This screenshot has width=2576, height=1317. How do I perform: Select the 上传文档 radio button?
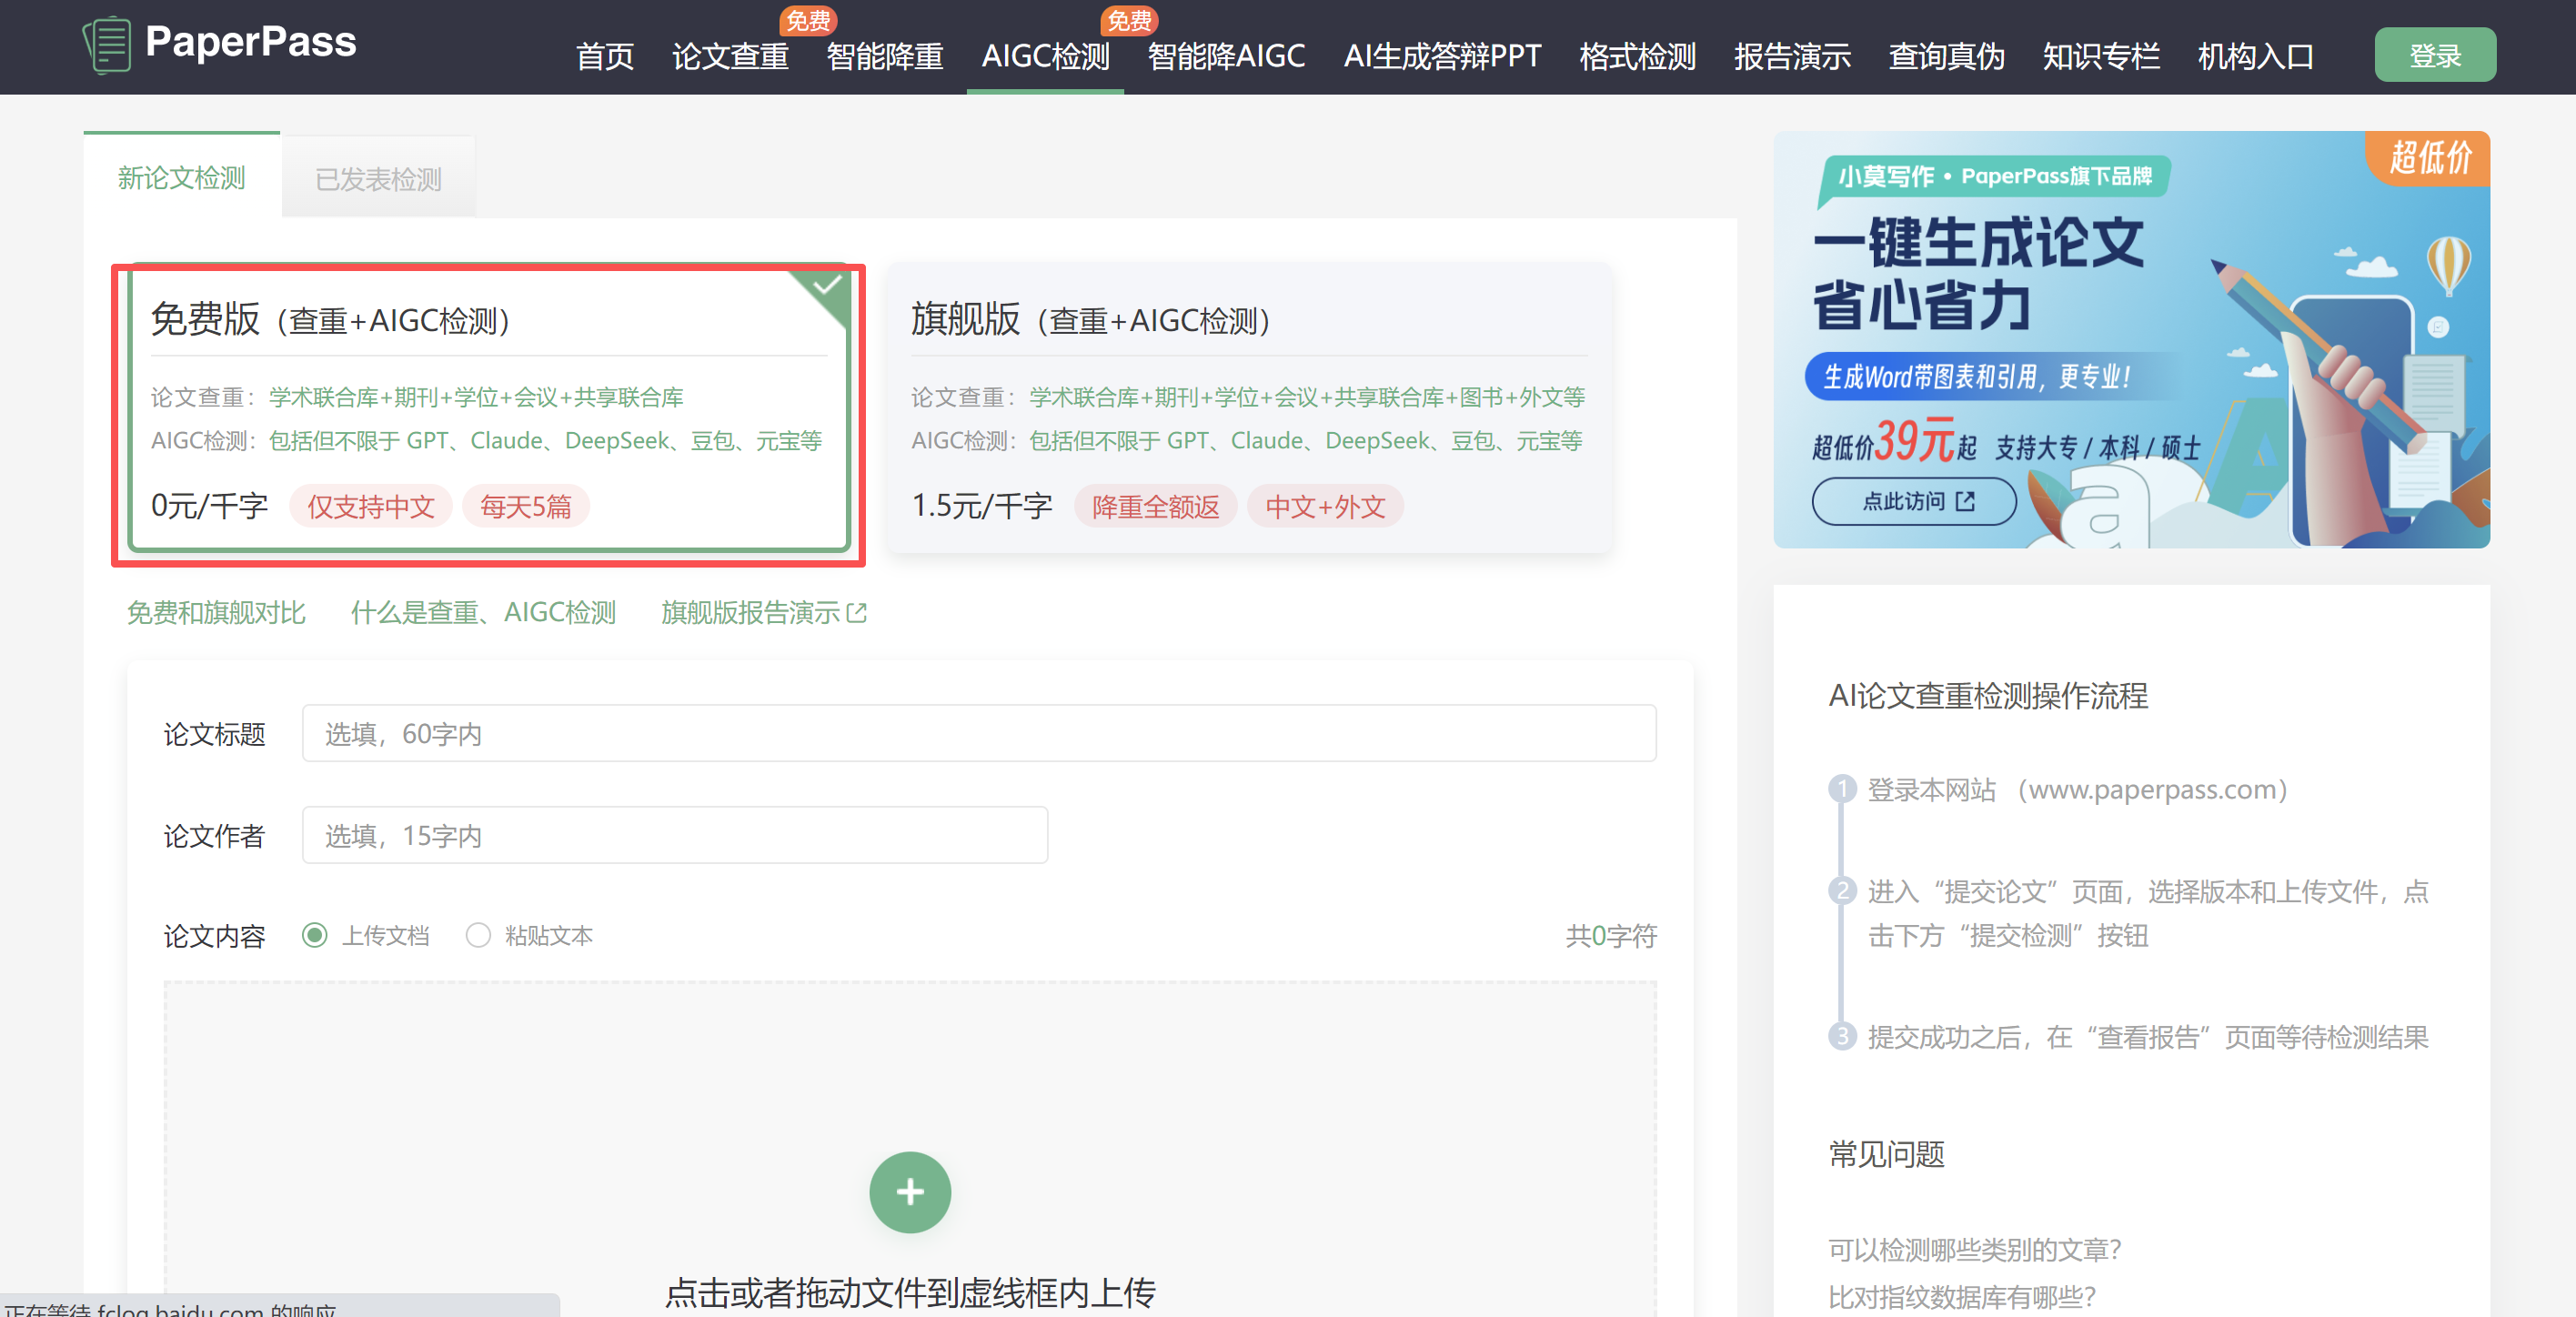click(315, 935)
